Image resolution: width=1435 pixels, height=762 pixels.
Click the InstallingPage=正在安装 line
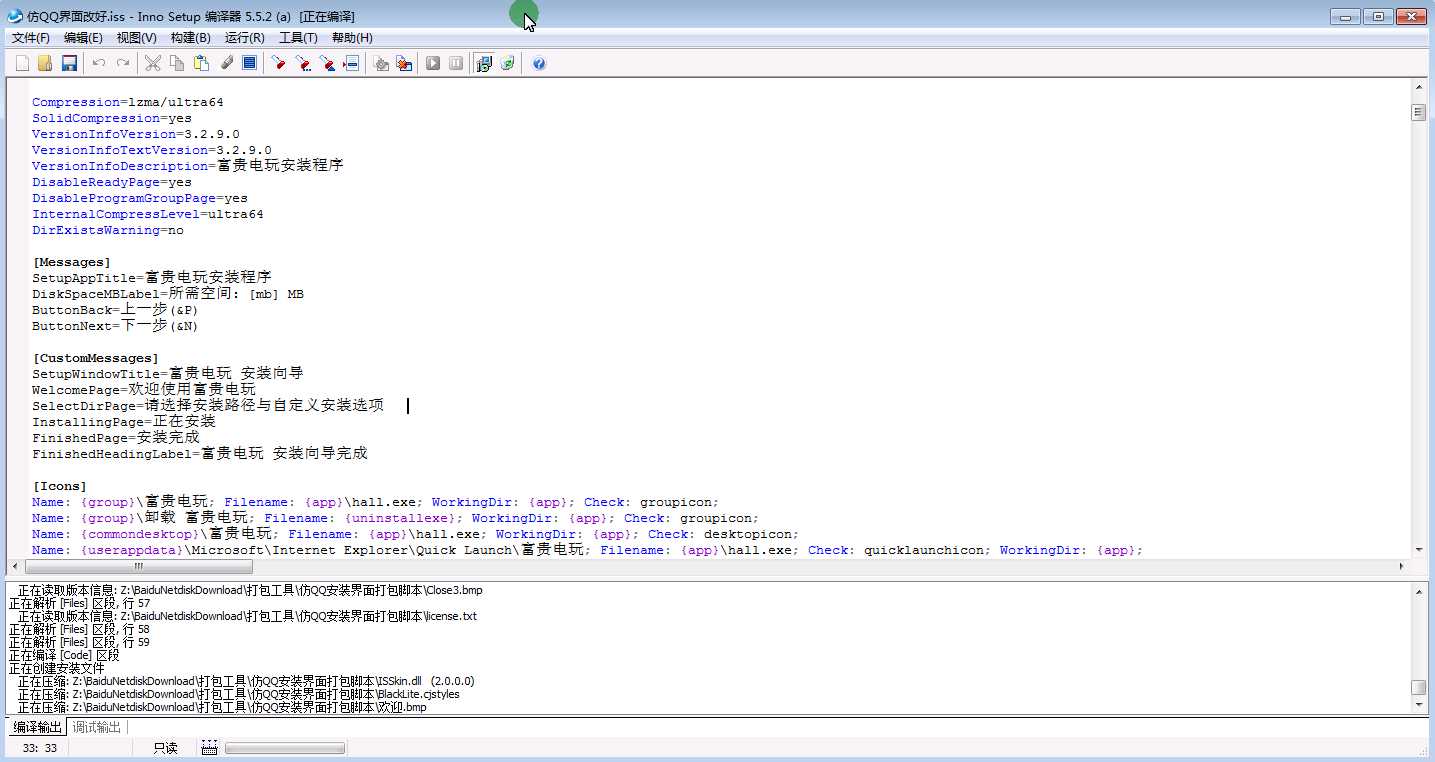tap(124, 422)
